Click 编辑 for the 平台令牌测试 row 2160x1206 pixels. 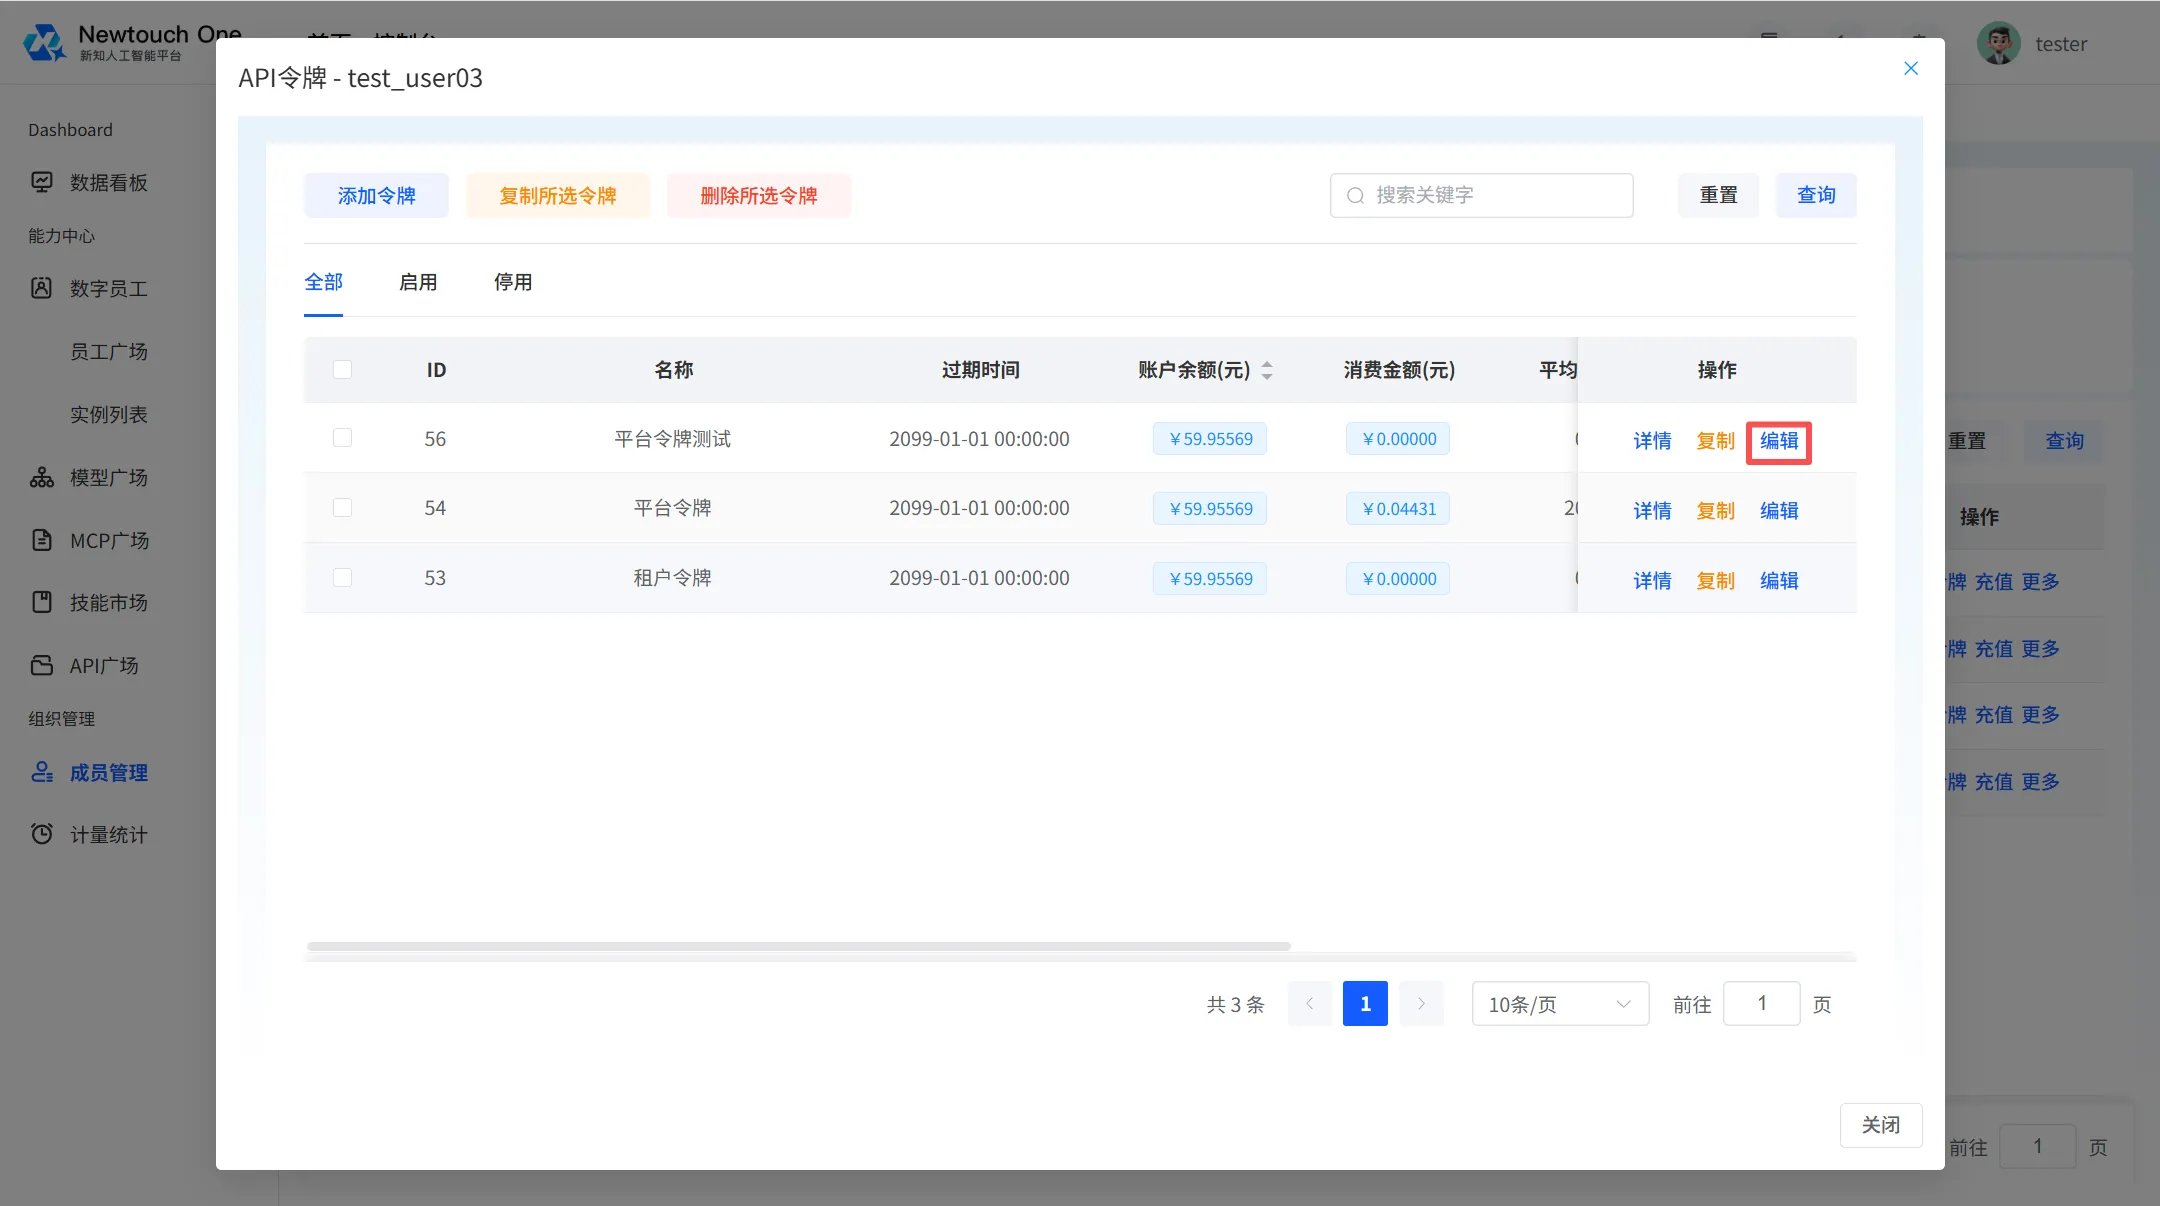click(x=1779, y=441)
